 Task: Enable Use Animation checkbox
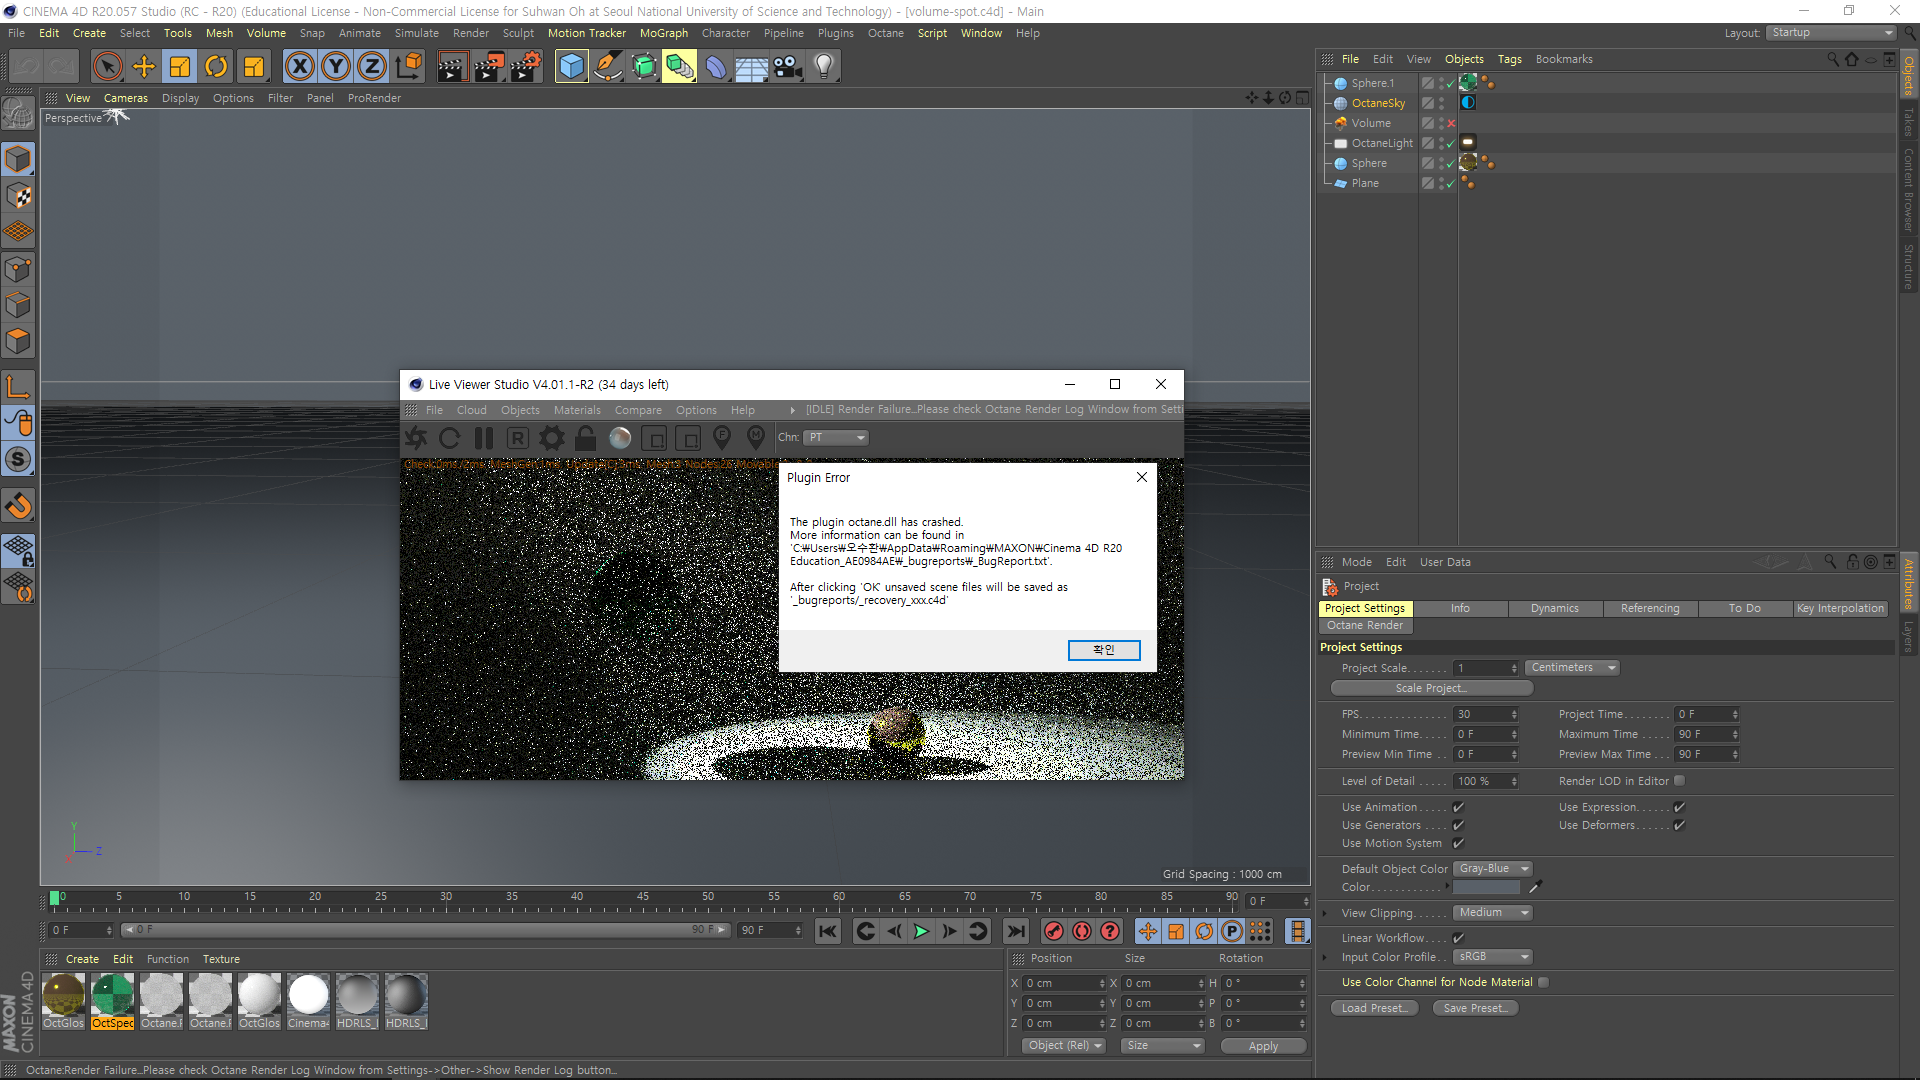(1458, 806)
